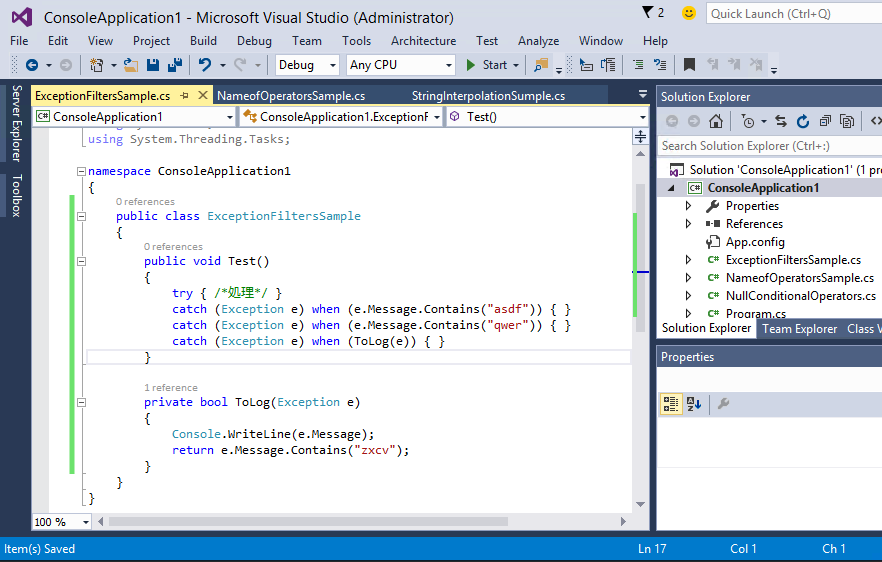The height and width of the screenshot is (562, 882).
Task: Click View Code icon in Solution Explorer
Action: click(x=875, y=121)
